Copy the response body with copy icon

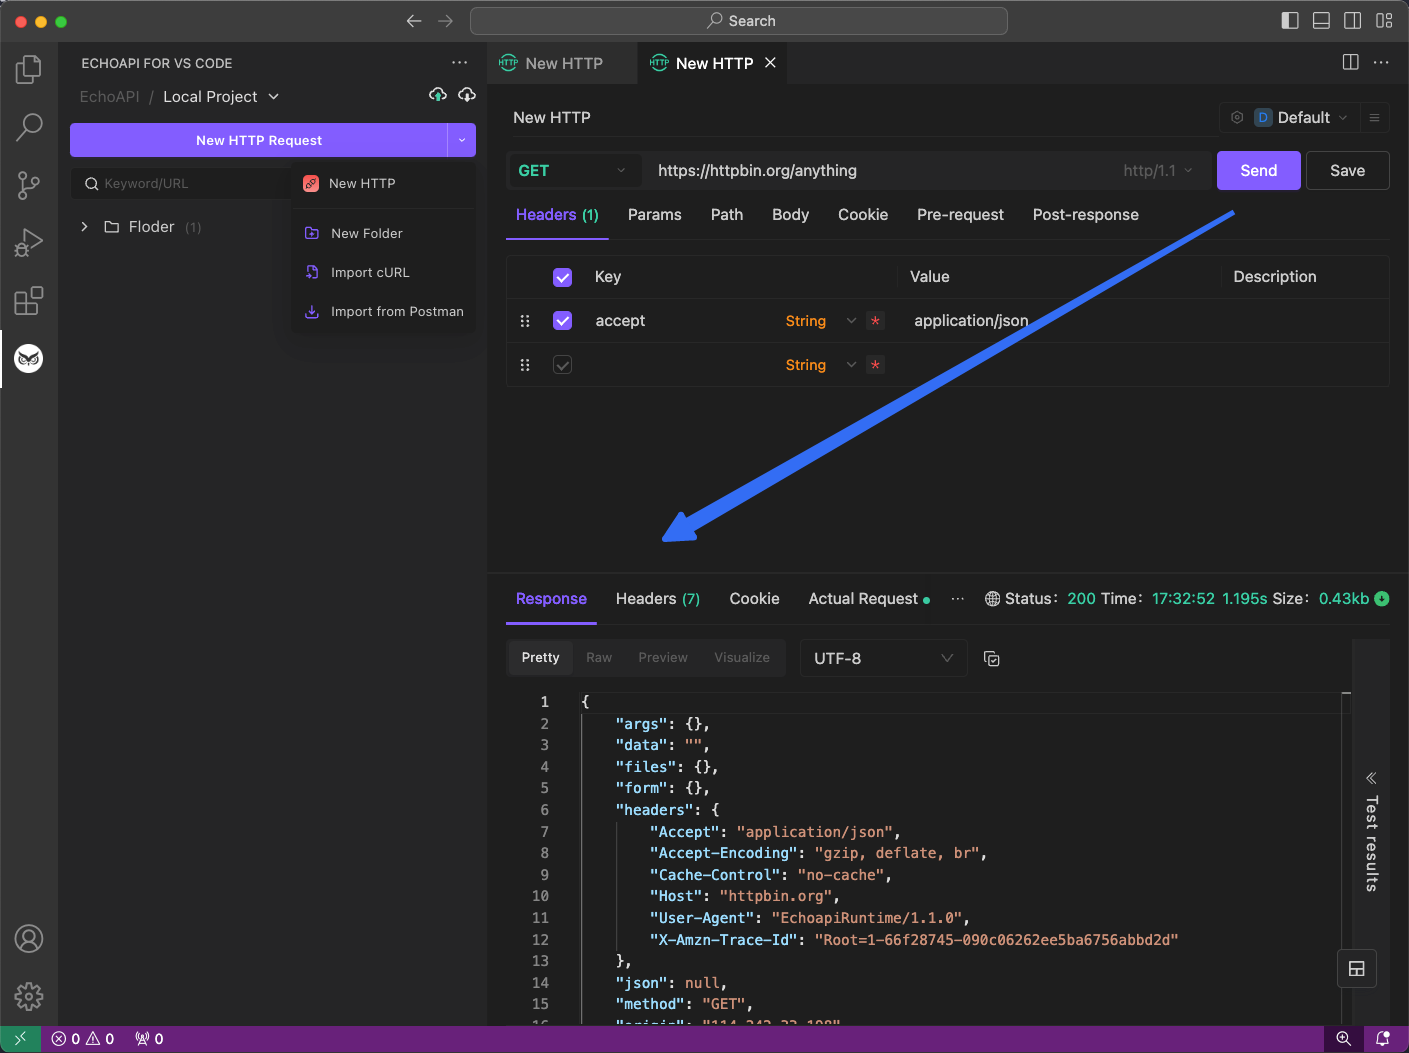tap(992, 658)
